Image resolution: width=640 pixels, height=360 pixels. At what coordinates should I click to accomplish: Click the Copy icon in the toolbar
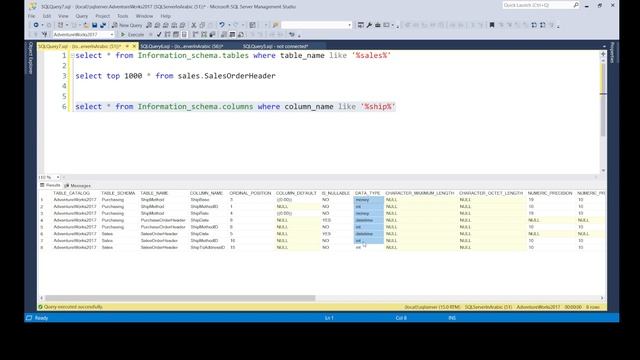pos(202,25)
